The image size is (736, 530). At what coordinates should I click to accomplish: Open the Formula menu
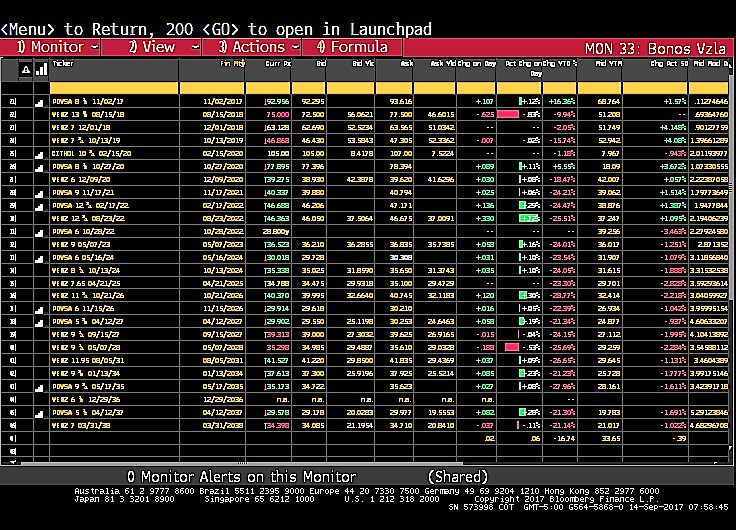tap(352, 47)
